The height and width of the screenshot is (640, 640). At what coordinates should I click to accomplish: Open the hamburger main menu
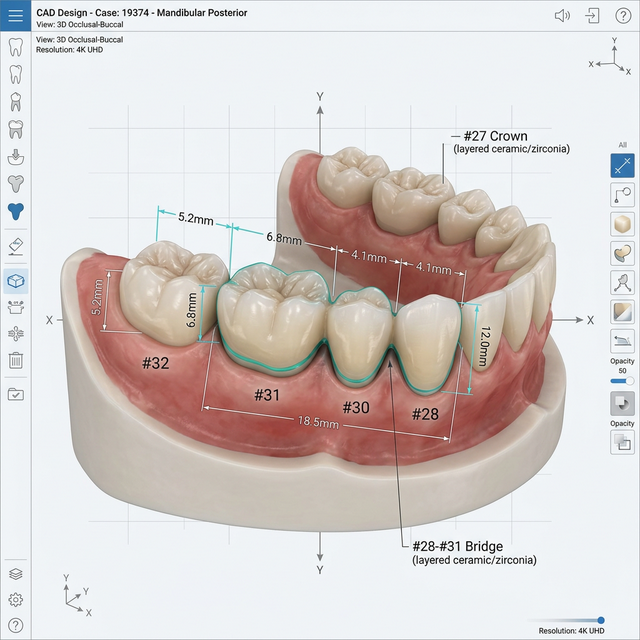pos(15,15)
